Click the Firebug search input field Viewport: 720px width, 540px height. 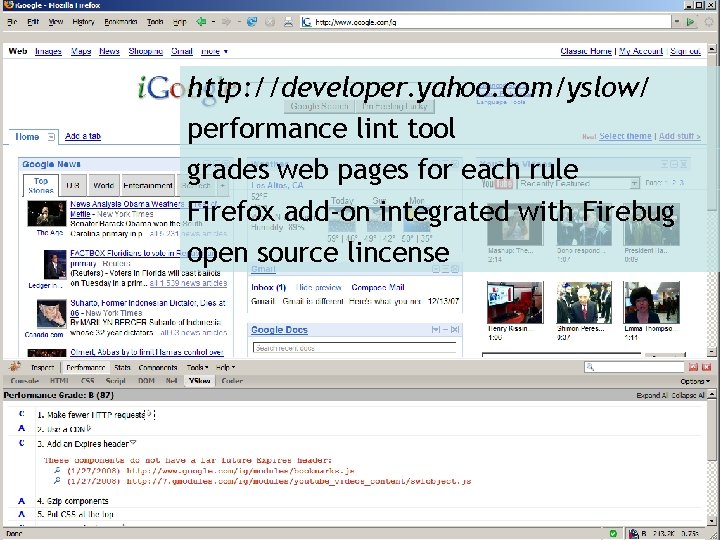coord(635,367)
